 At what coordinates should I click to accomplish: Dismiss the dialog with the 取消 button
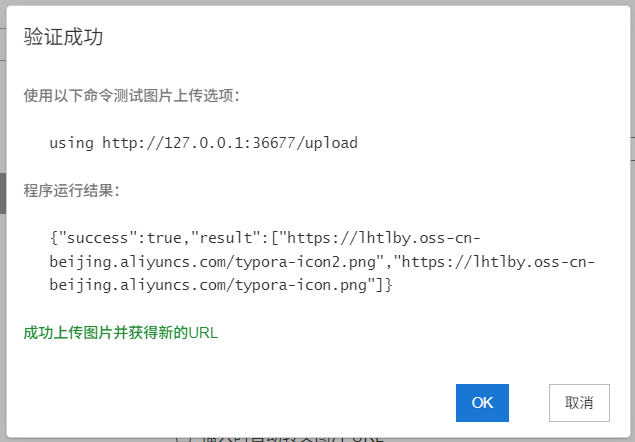(579, 403)
